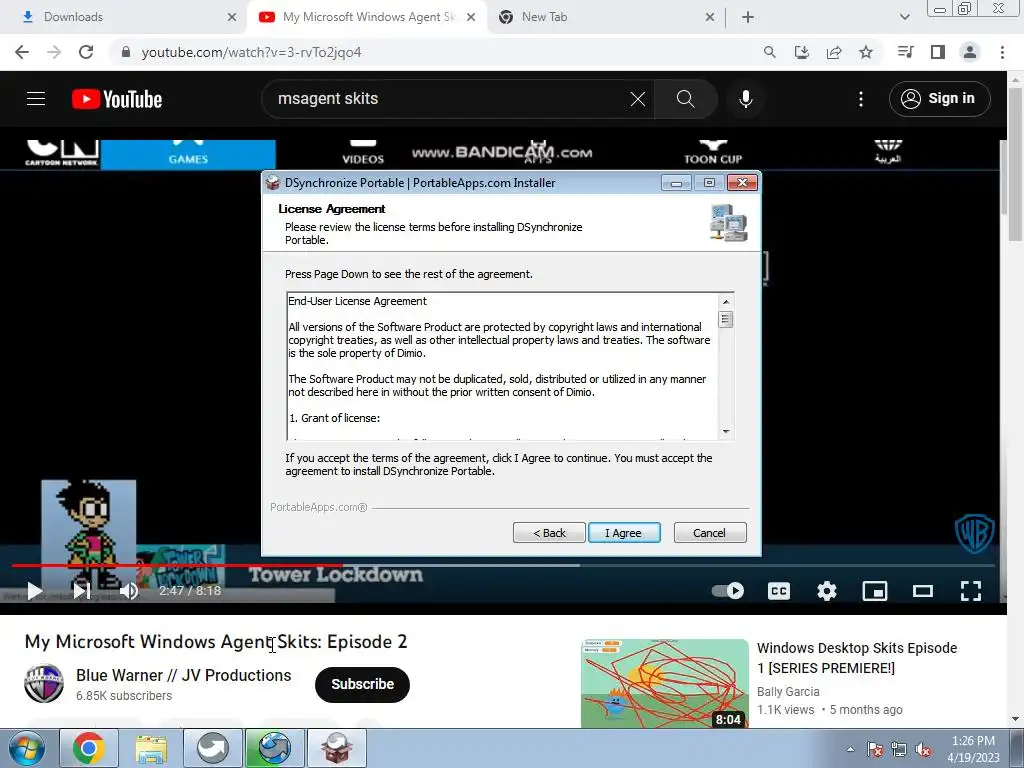Click the address bar URL
This screenshot has width=1024, height=768.
click(x=251, y=52)
